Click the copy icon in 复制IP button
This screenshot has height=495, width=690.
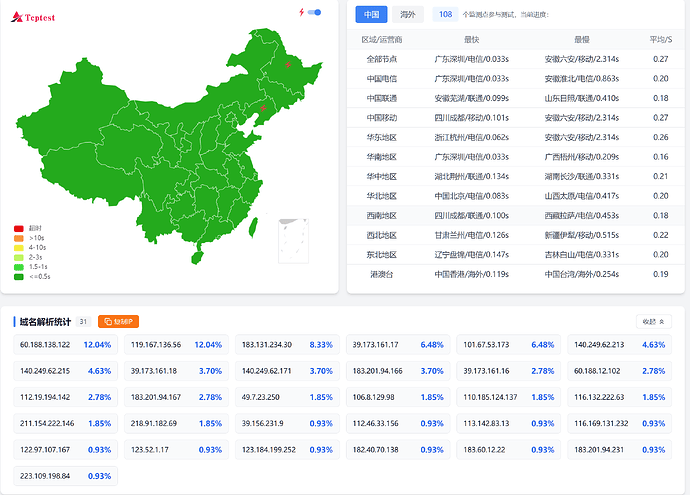(x=107, y=322)
